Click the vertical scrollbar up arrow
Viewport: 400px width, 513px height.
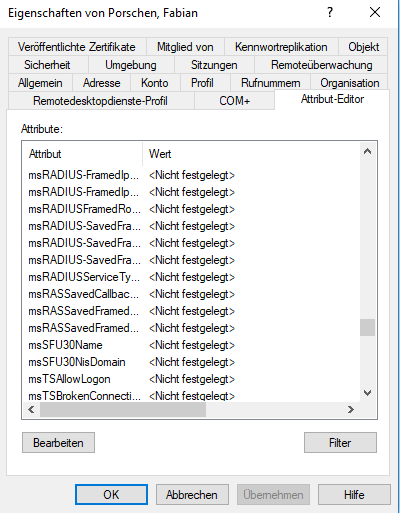(367, 152)
